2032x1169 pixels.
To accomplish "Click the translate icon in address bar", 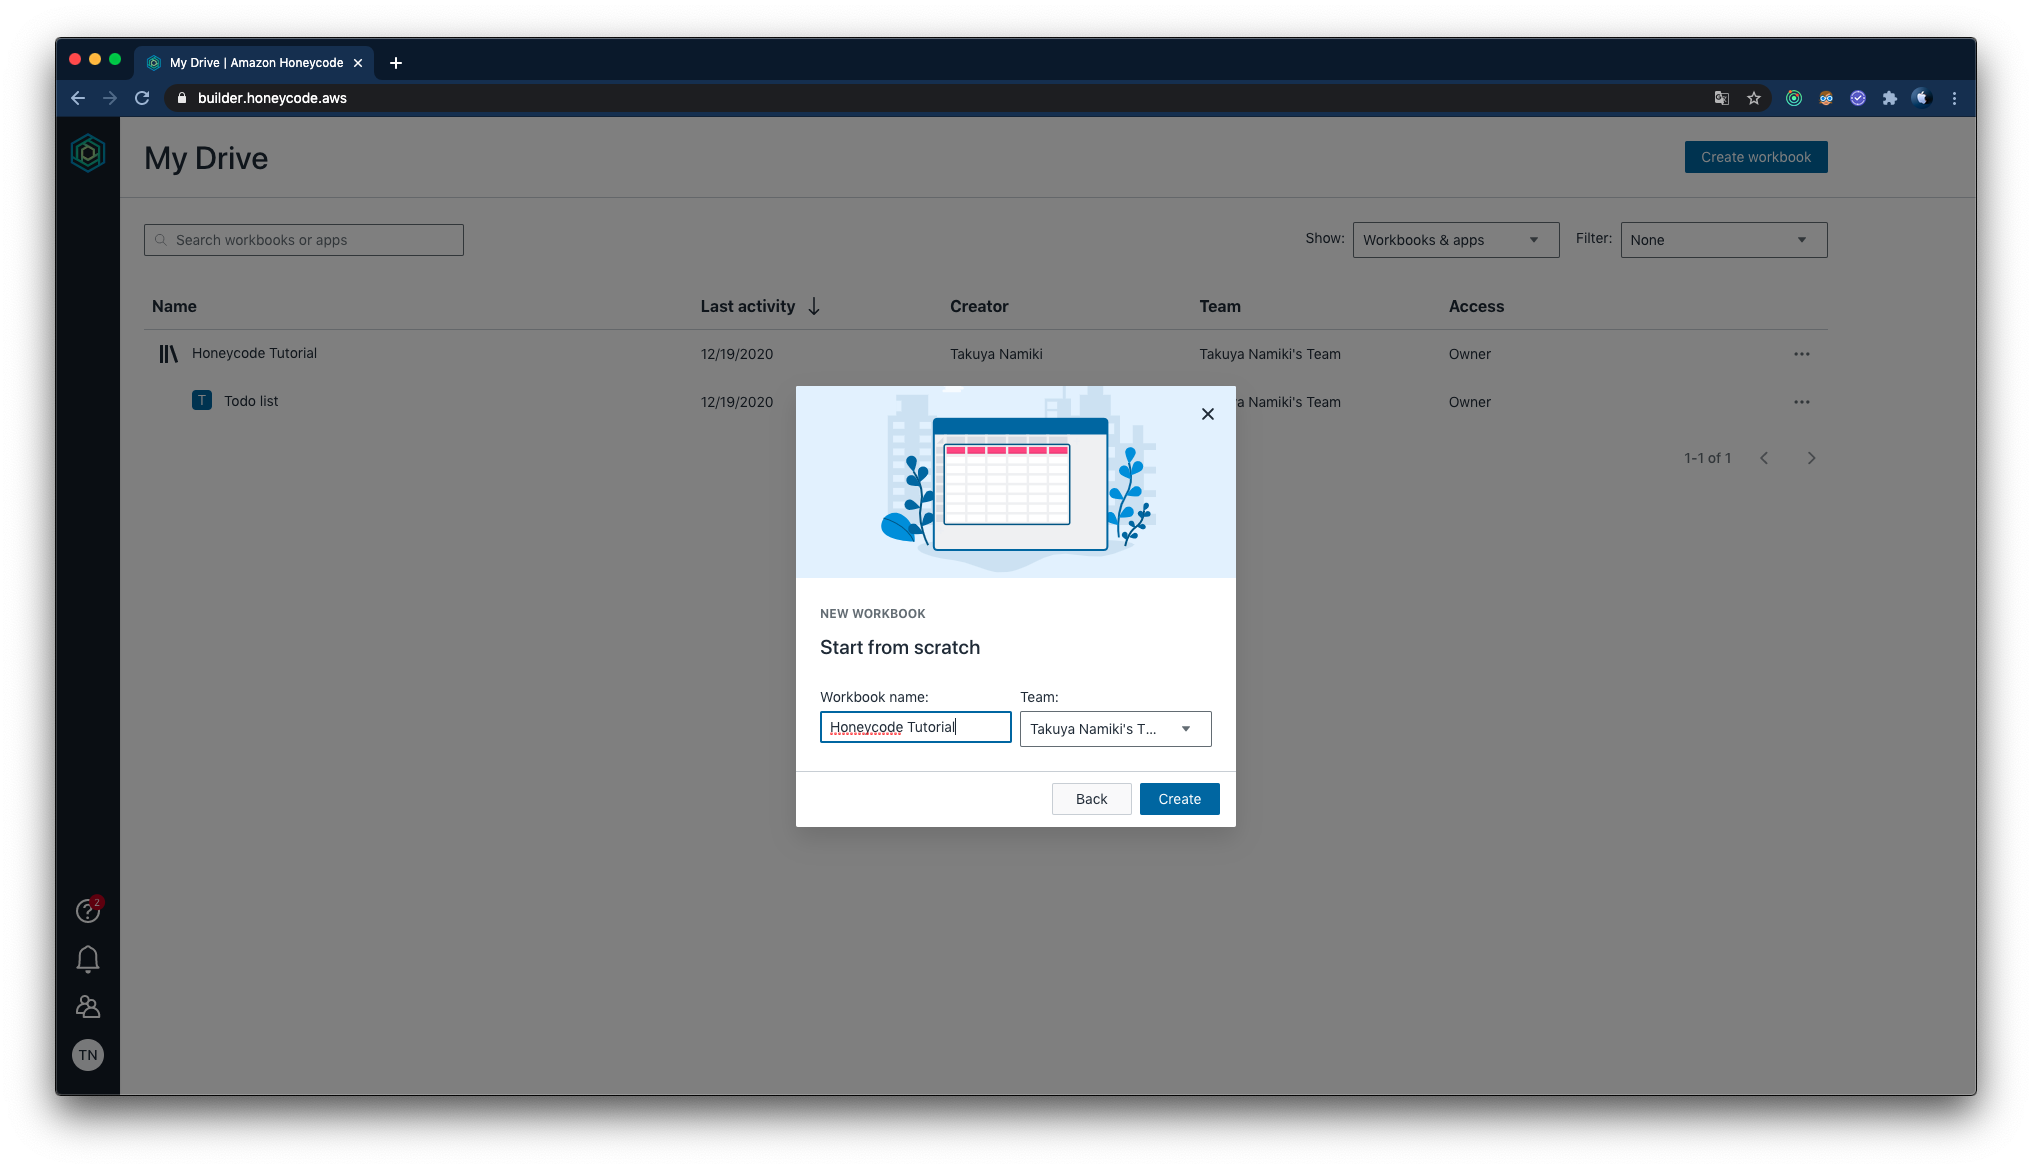I will coord(1722,98).
